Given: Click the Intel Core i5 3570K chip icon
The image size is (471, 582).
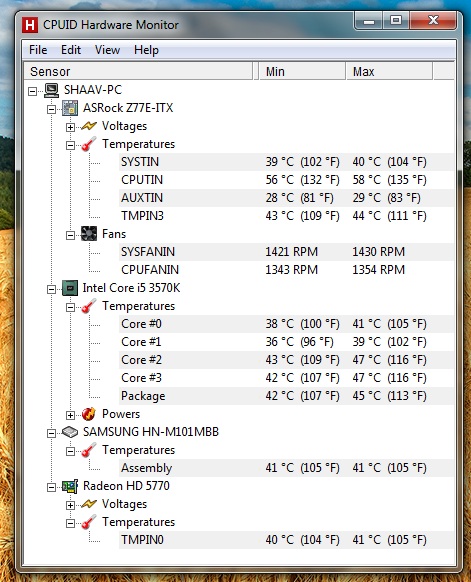Looking at the screenshot, I should 70,288.
